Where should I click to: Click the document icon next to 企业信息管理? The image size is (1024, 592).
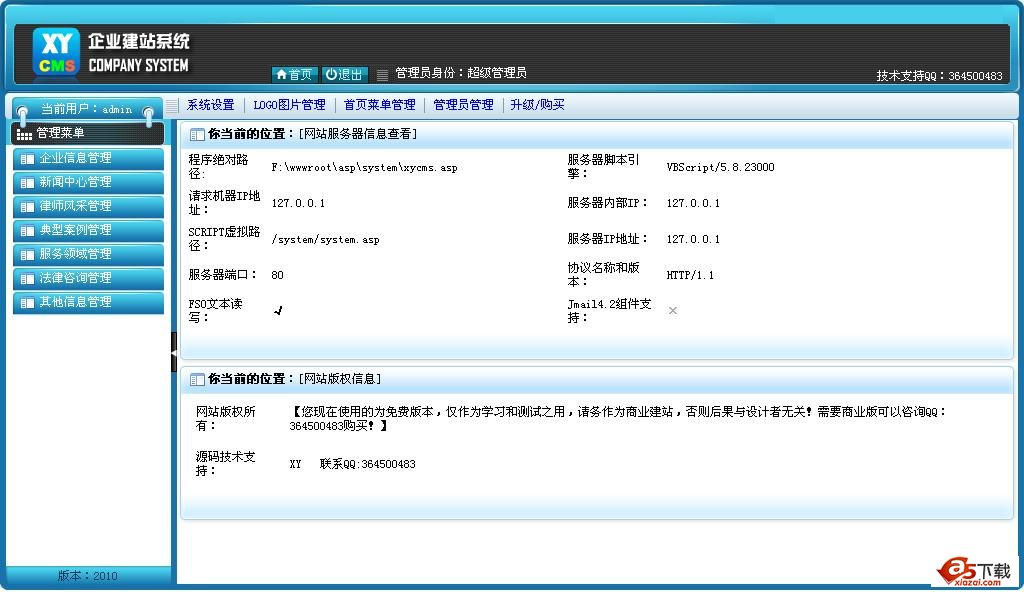click(26, 158)
